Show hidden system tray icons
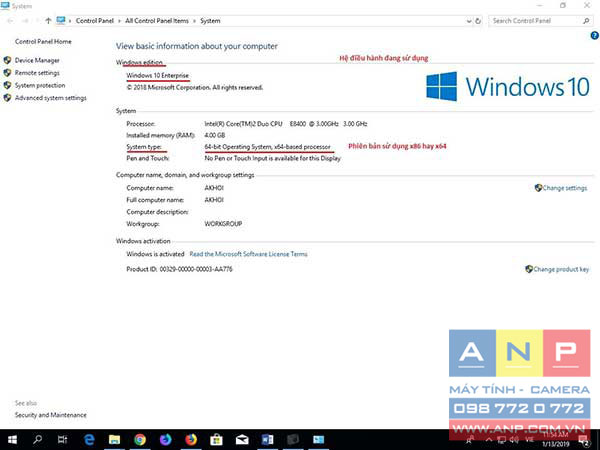600x450 pixels. tap(489, 440)
